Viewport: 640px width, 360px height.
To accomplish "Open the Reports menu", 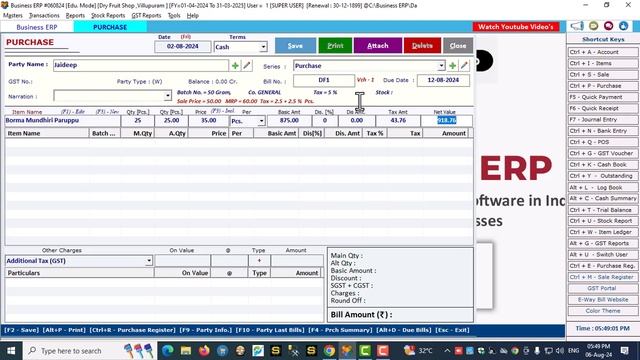I will pyautogui.click(x=75, y=16).
